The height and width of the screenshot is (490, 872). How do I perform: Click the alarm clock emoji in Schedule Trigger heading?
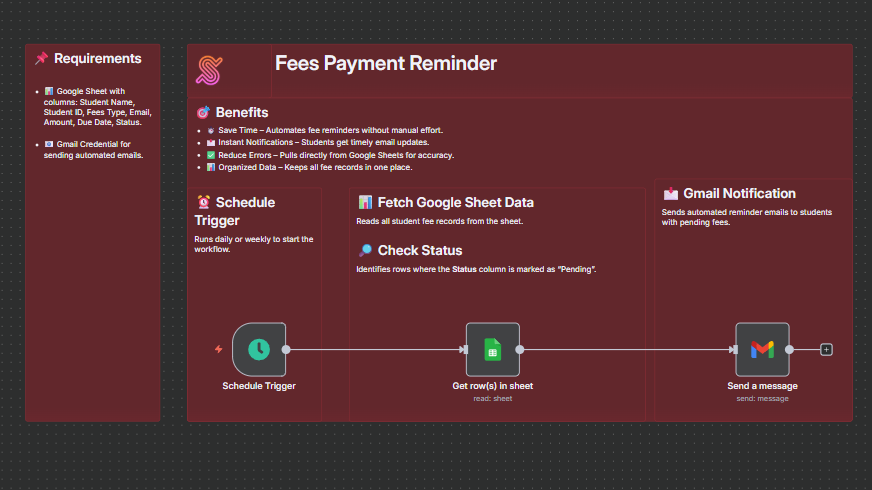pos(203,202)
